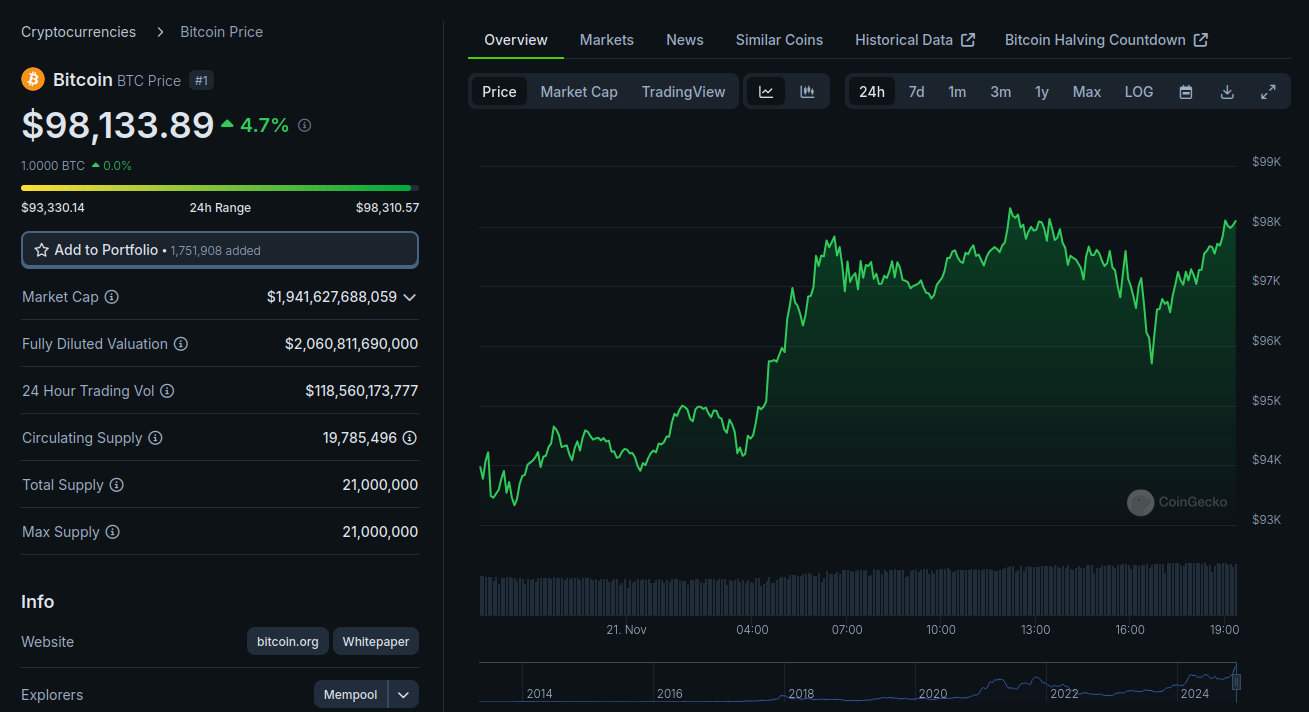Click the star icon in Add to Portfolio
The image size is (1309, 712).
(42, 250)
